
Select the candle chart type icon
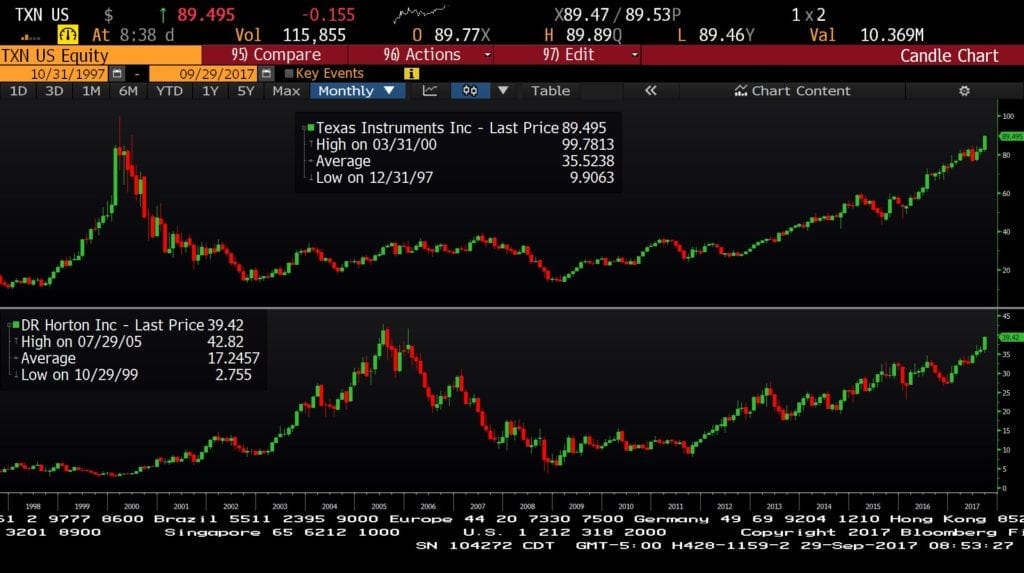tap(470, 91)
